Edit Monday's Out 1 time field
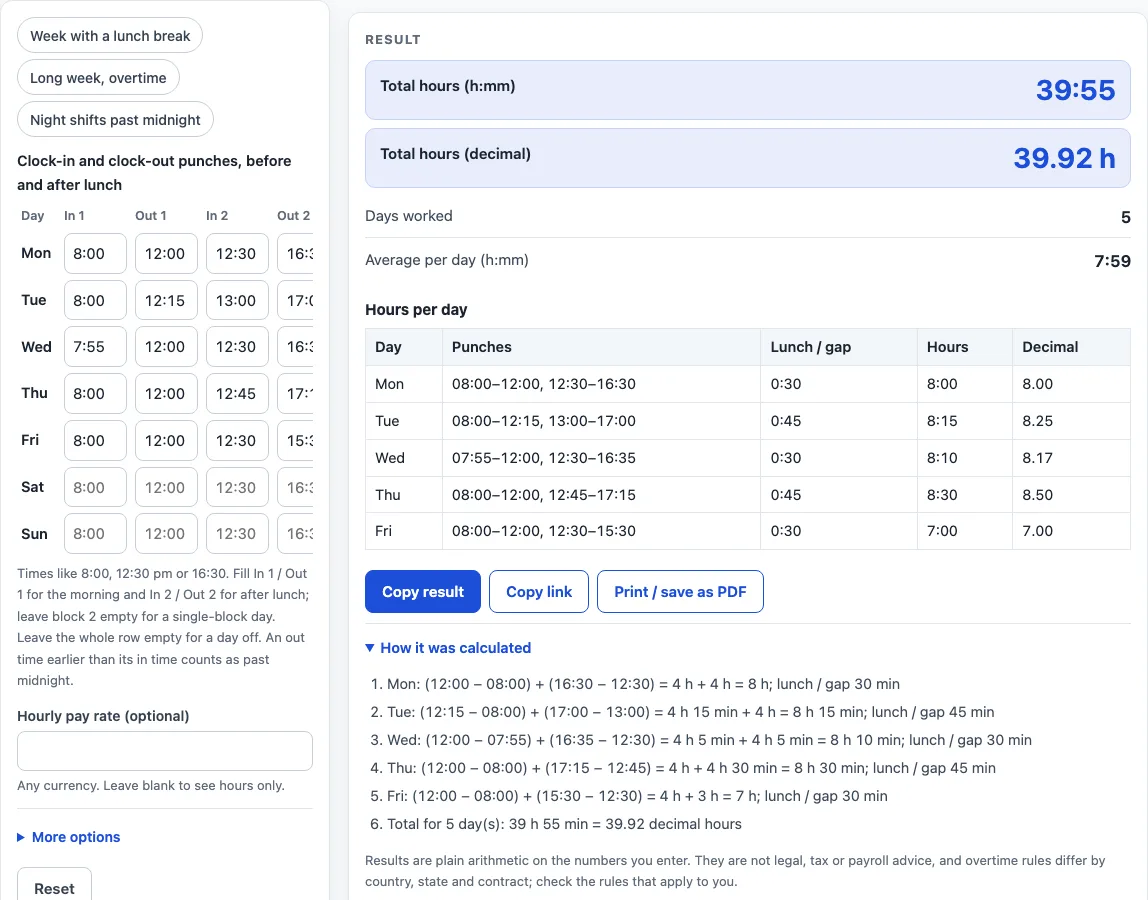The height and width of the screenshot is (900, 1148). (166, 253)
